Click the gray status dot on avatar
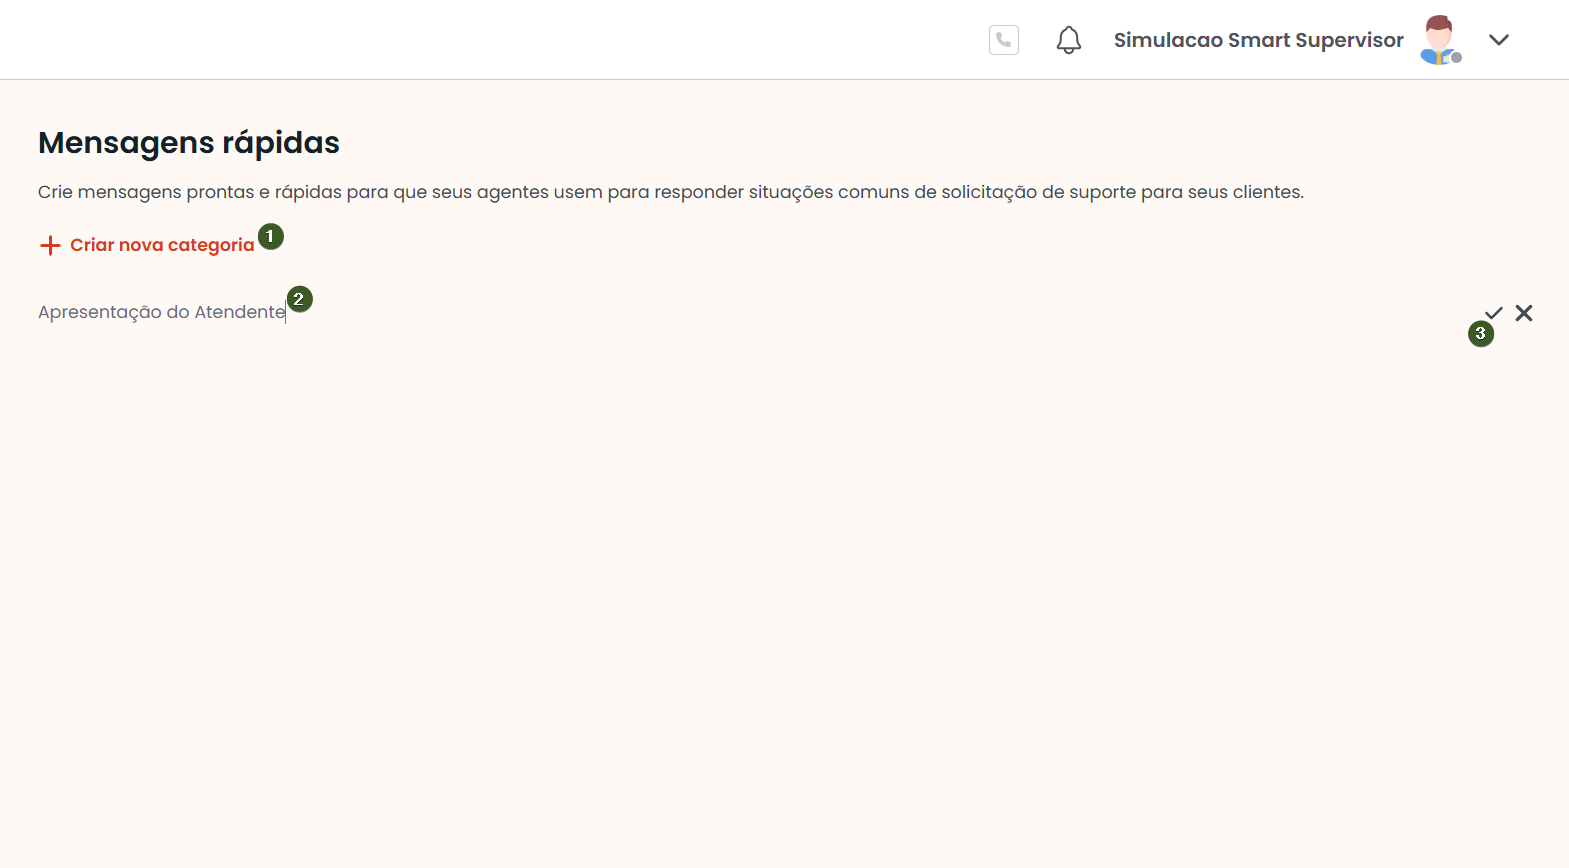 coord(1457,58)
